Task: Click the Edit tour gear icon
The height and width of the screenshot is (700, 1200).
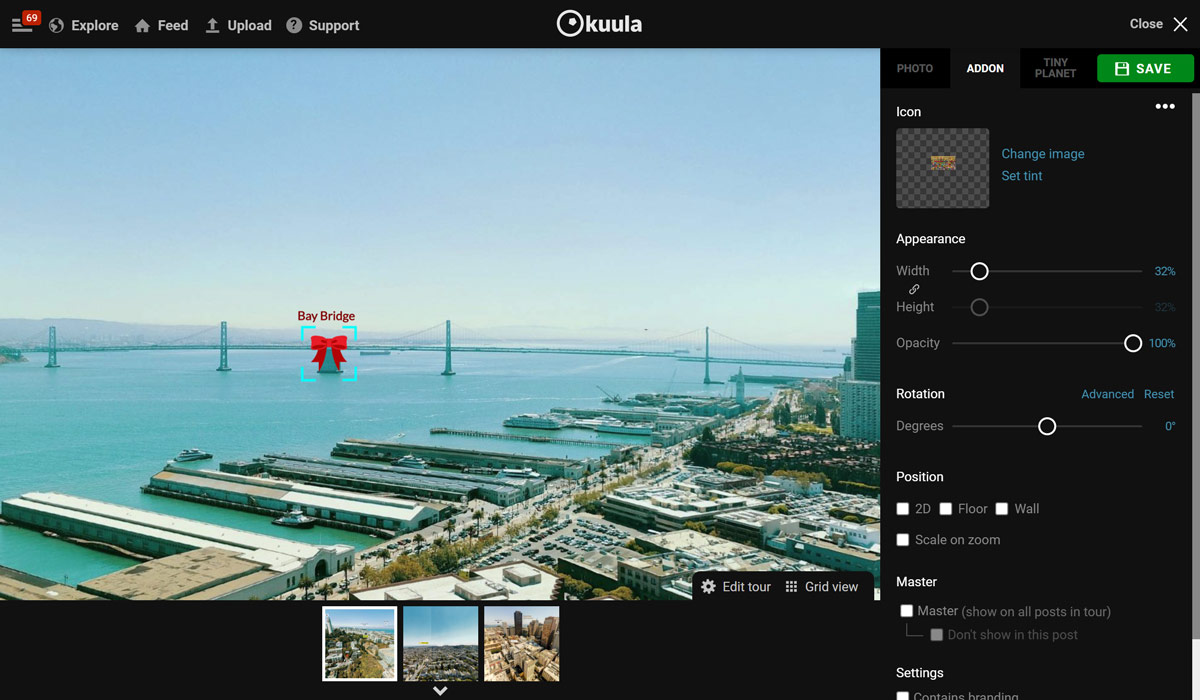Action: (708, 587)
